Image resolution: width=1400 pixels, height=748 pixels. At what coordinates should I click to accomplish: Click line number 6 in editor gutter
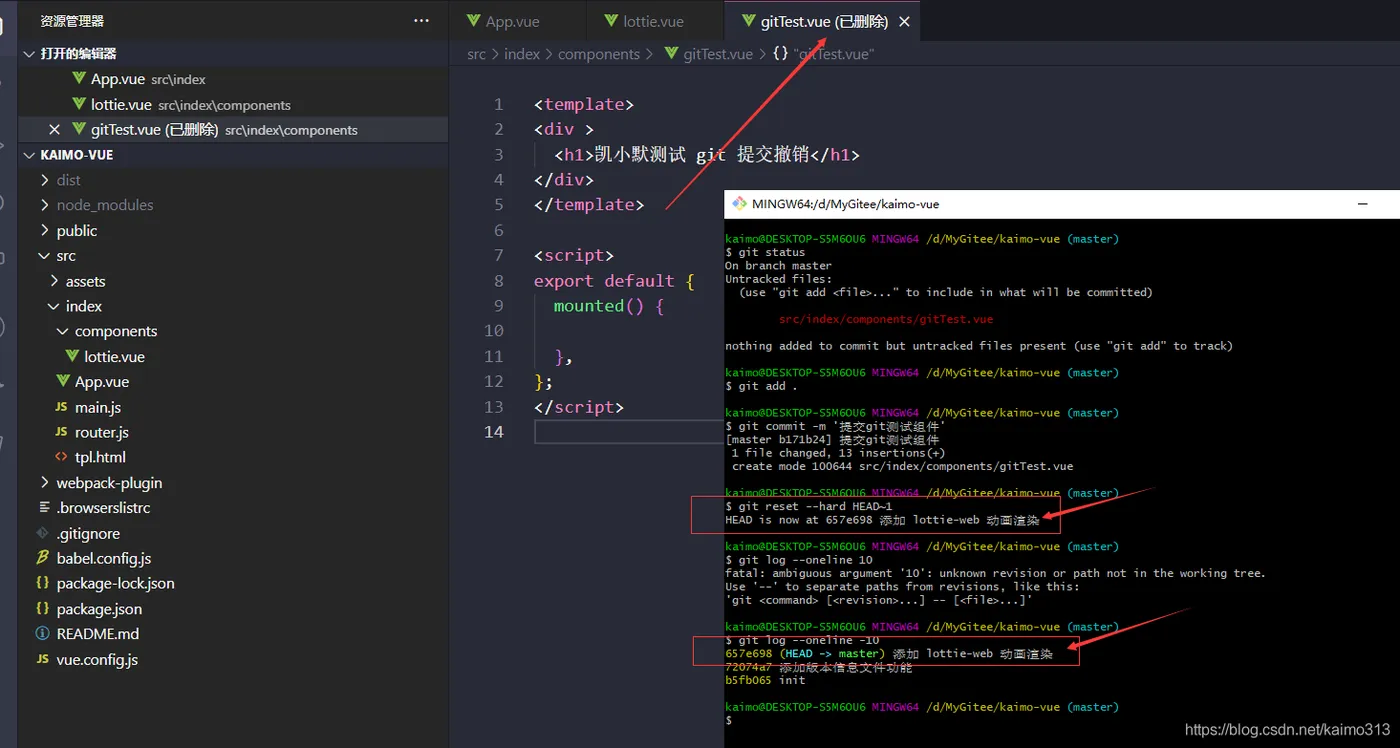point(499,230)
